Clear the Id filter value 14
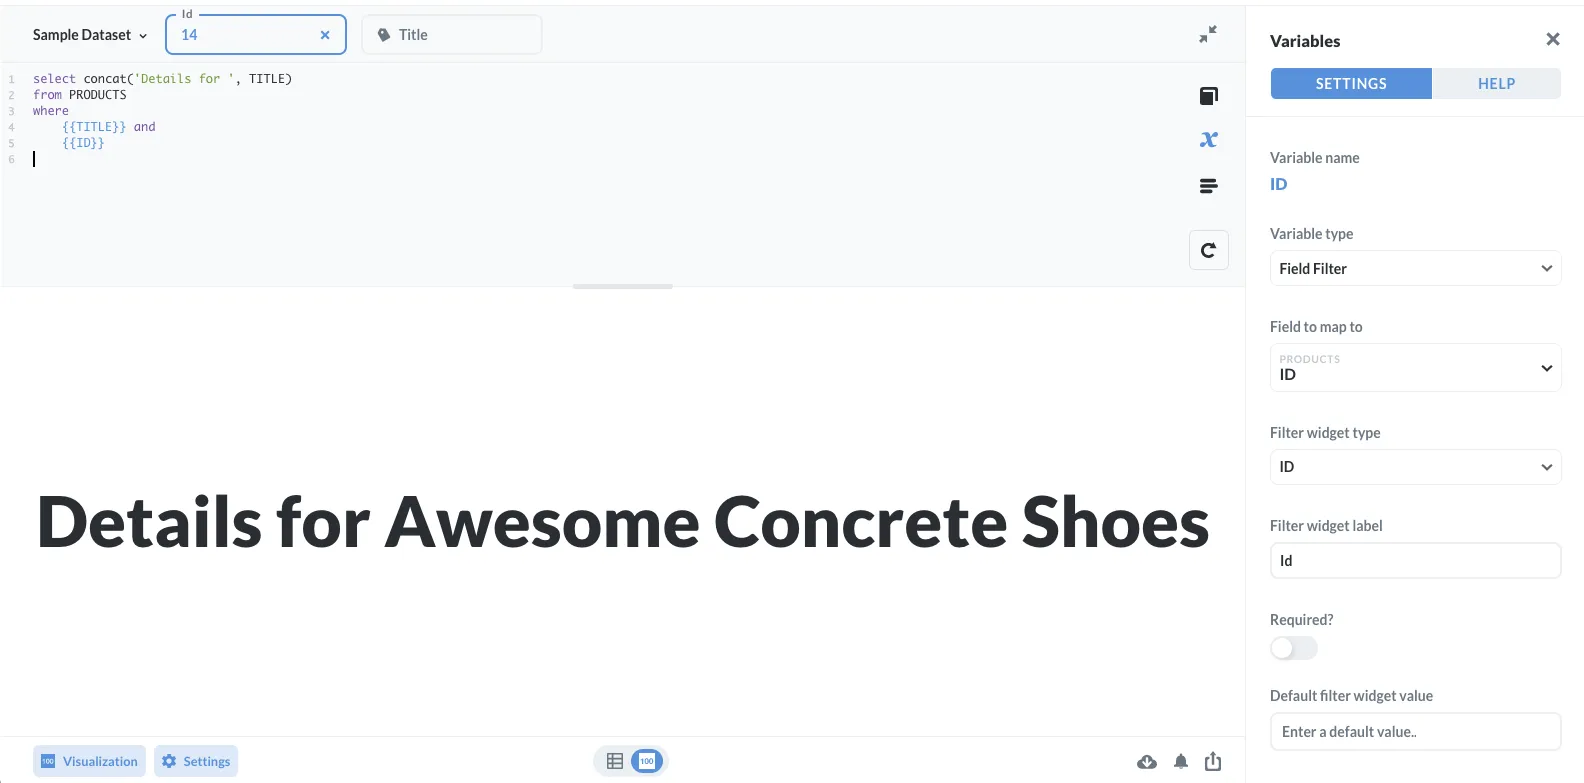The image size is (1584, 783). 325,35
